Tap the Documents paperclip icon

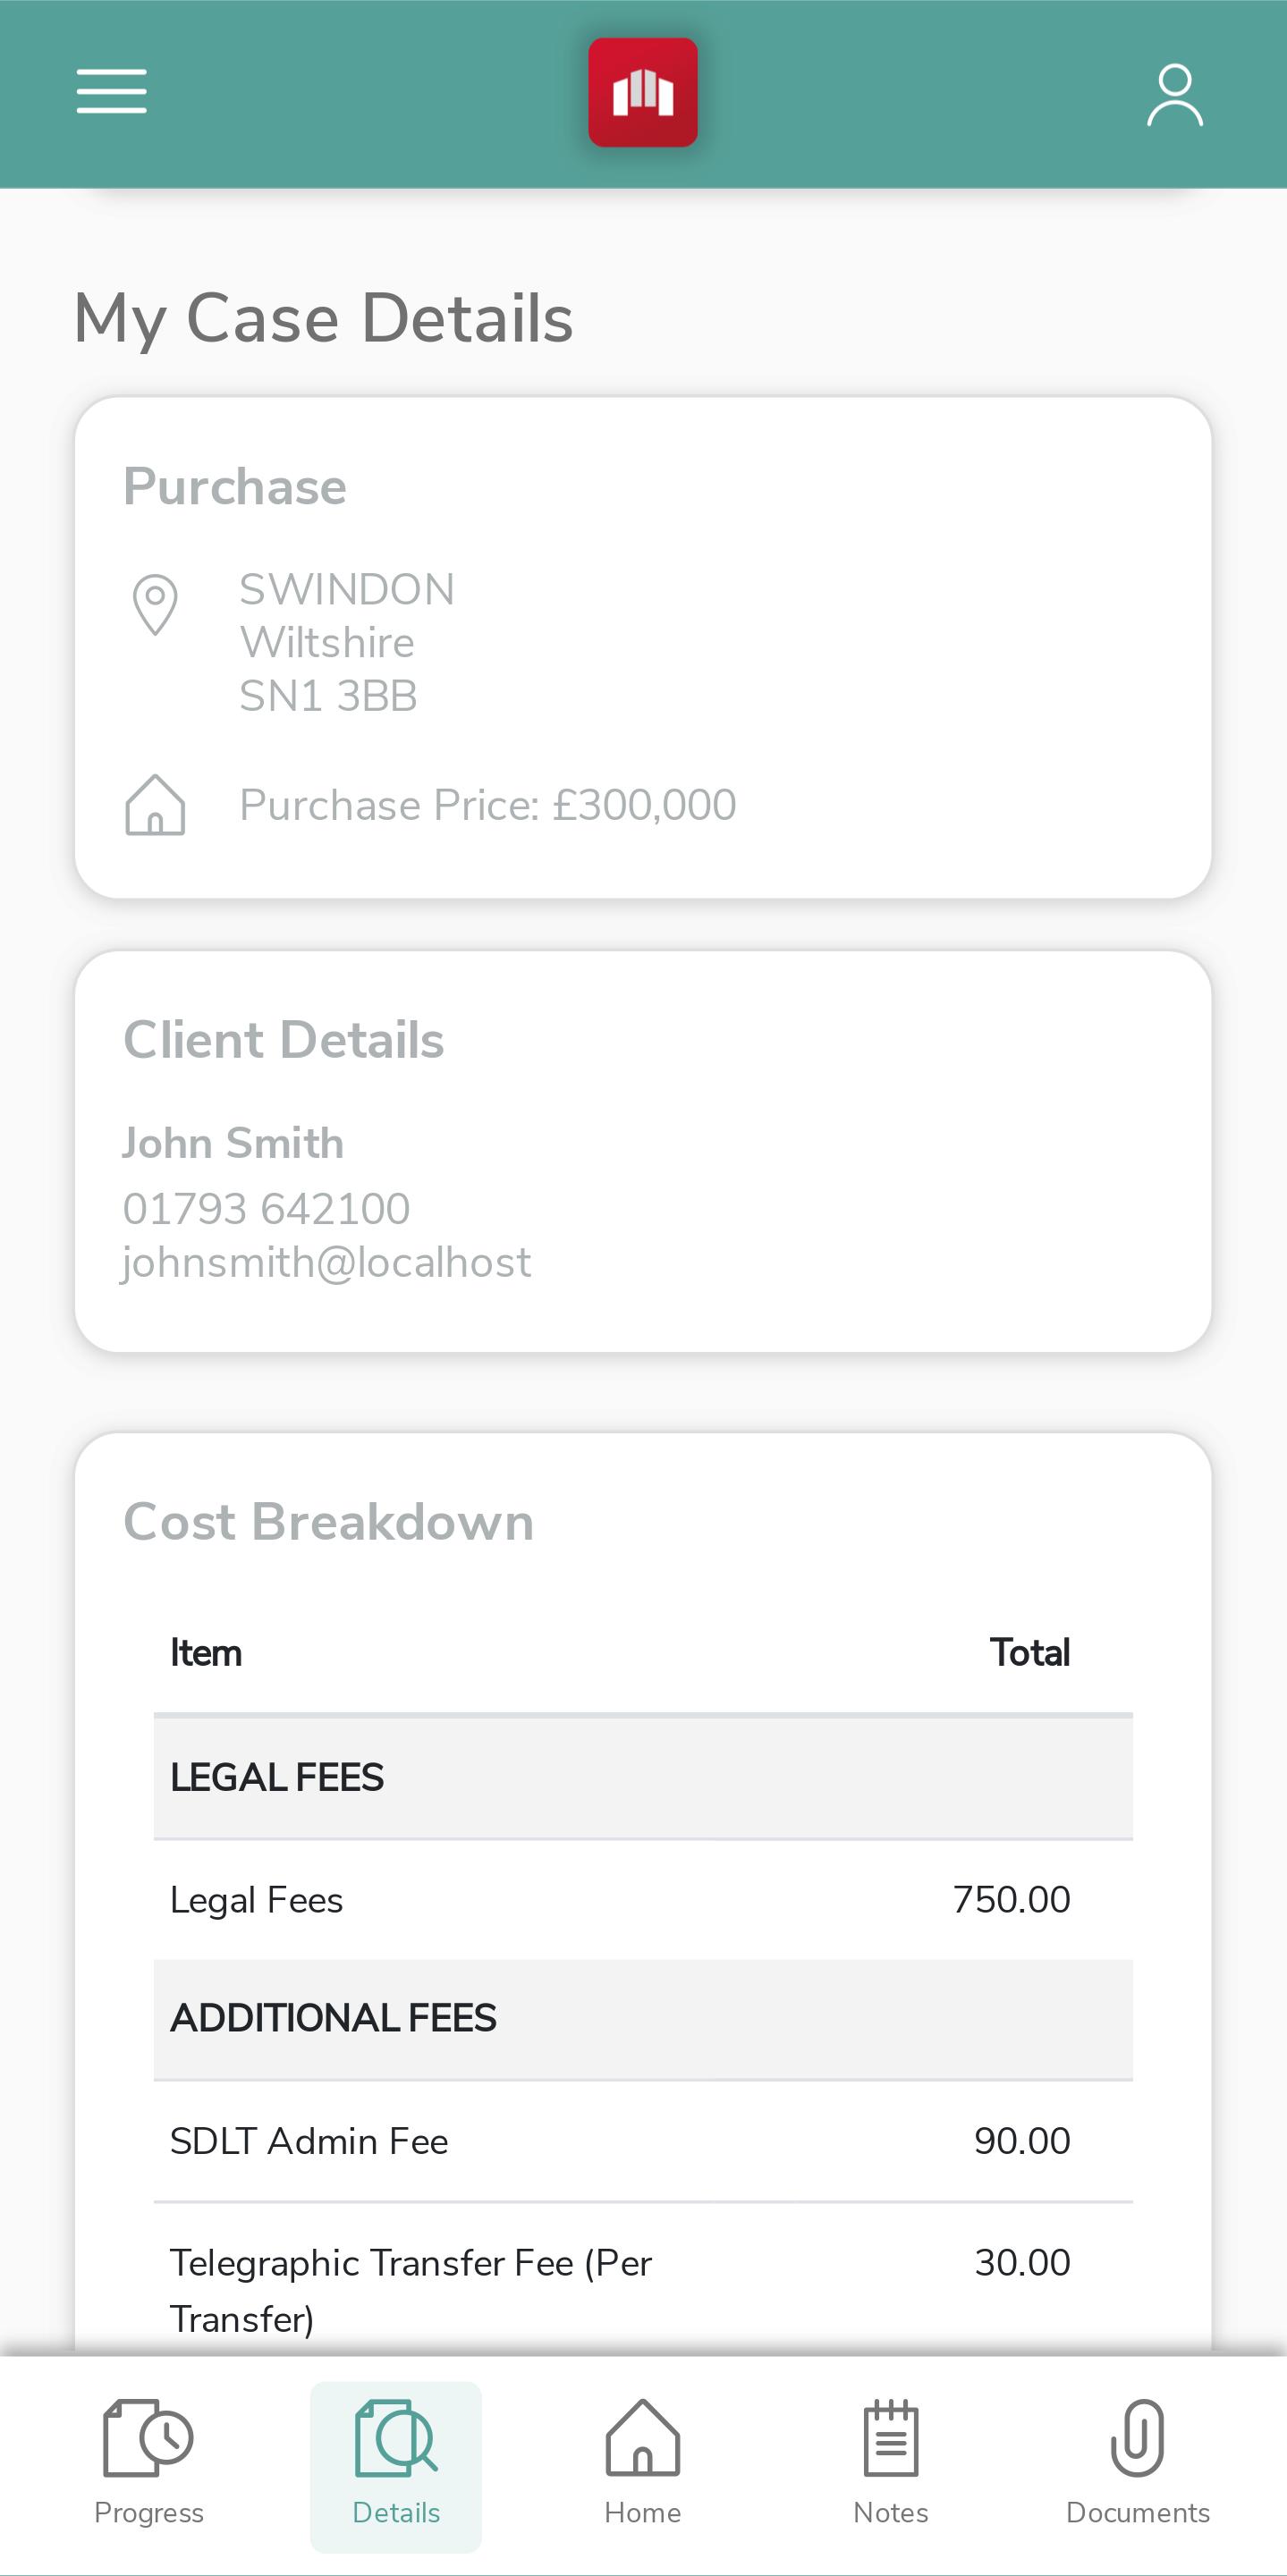coord(1137,2437)
